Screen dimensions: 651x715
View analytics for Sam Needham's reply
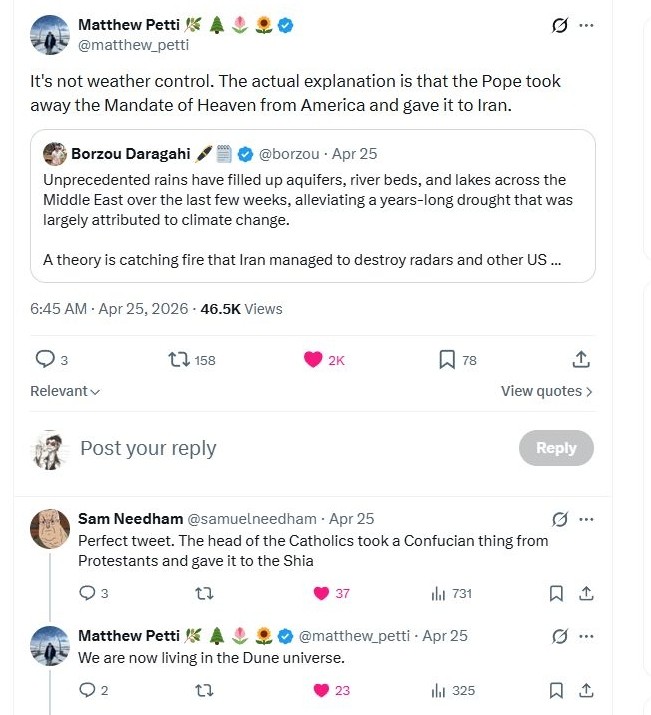[x=438, y=593]
